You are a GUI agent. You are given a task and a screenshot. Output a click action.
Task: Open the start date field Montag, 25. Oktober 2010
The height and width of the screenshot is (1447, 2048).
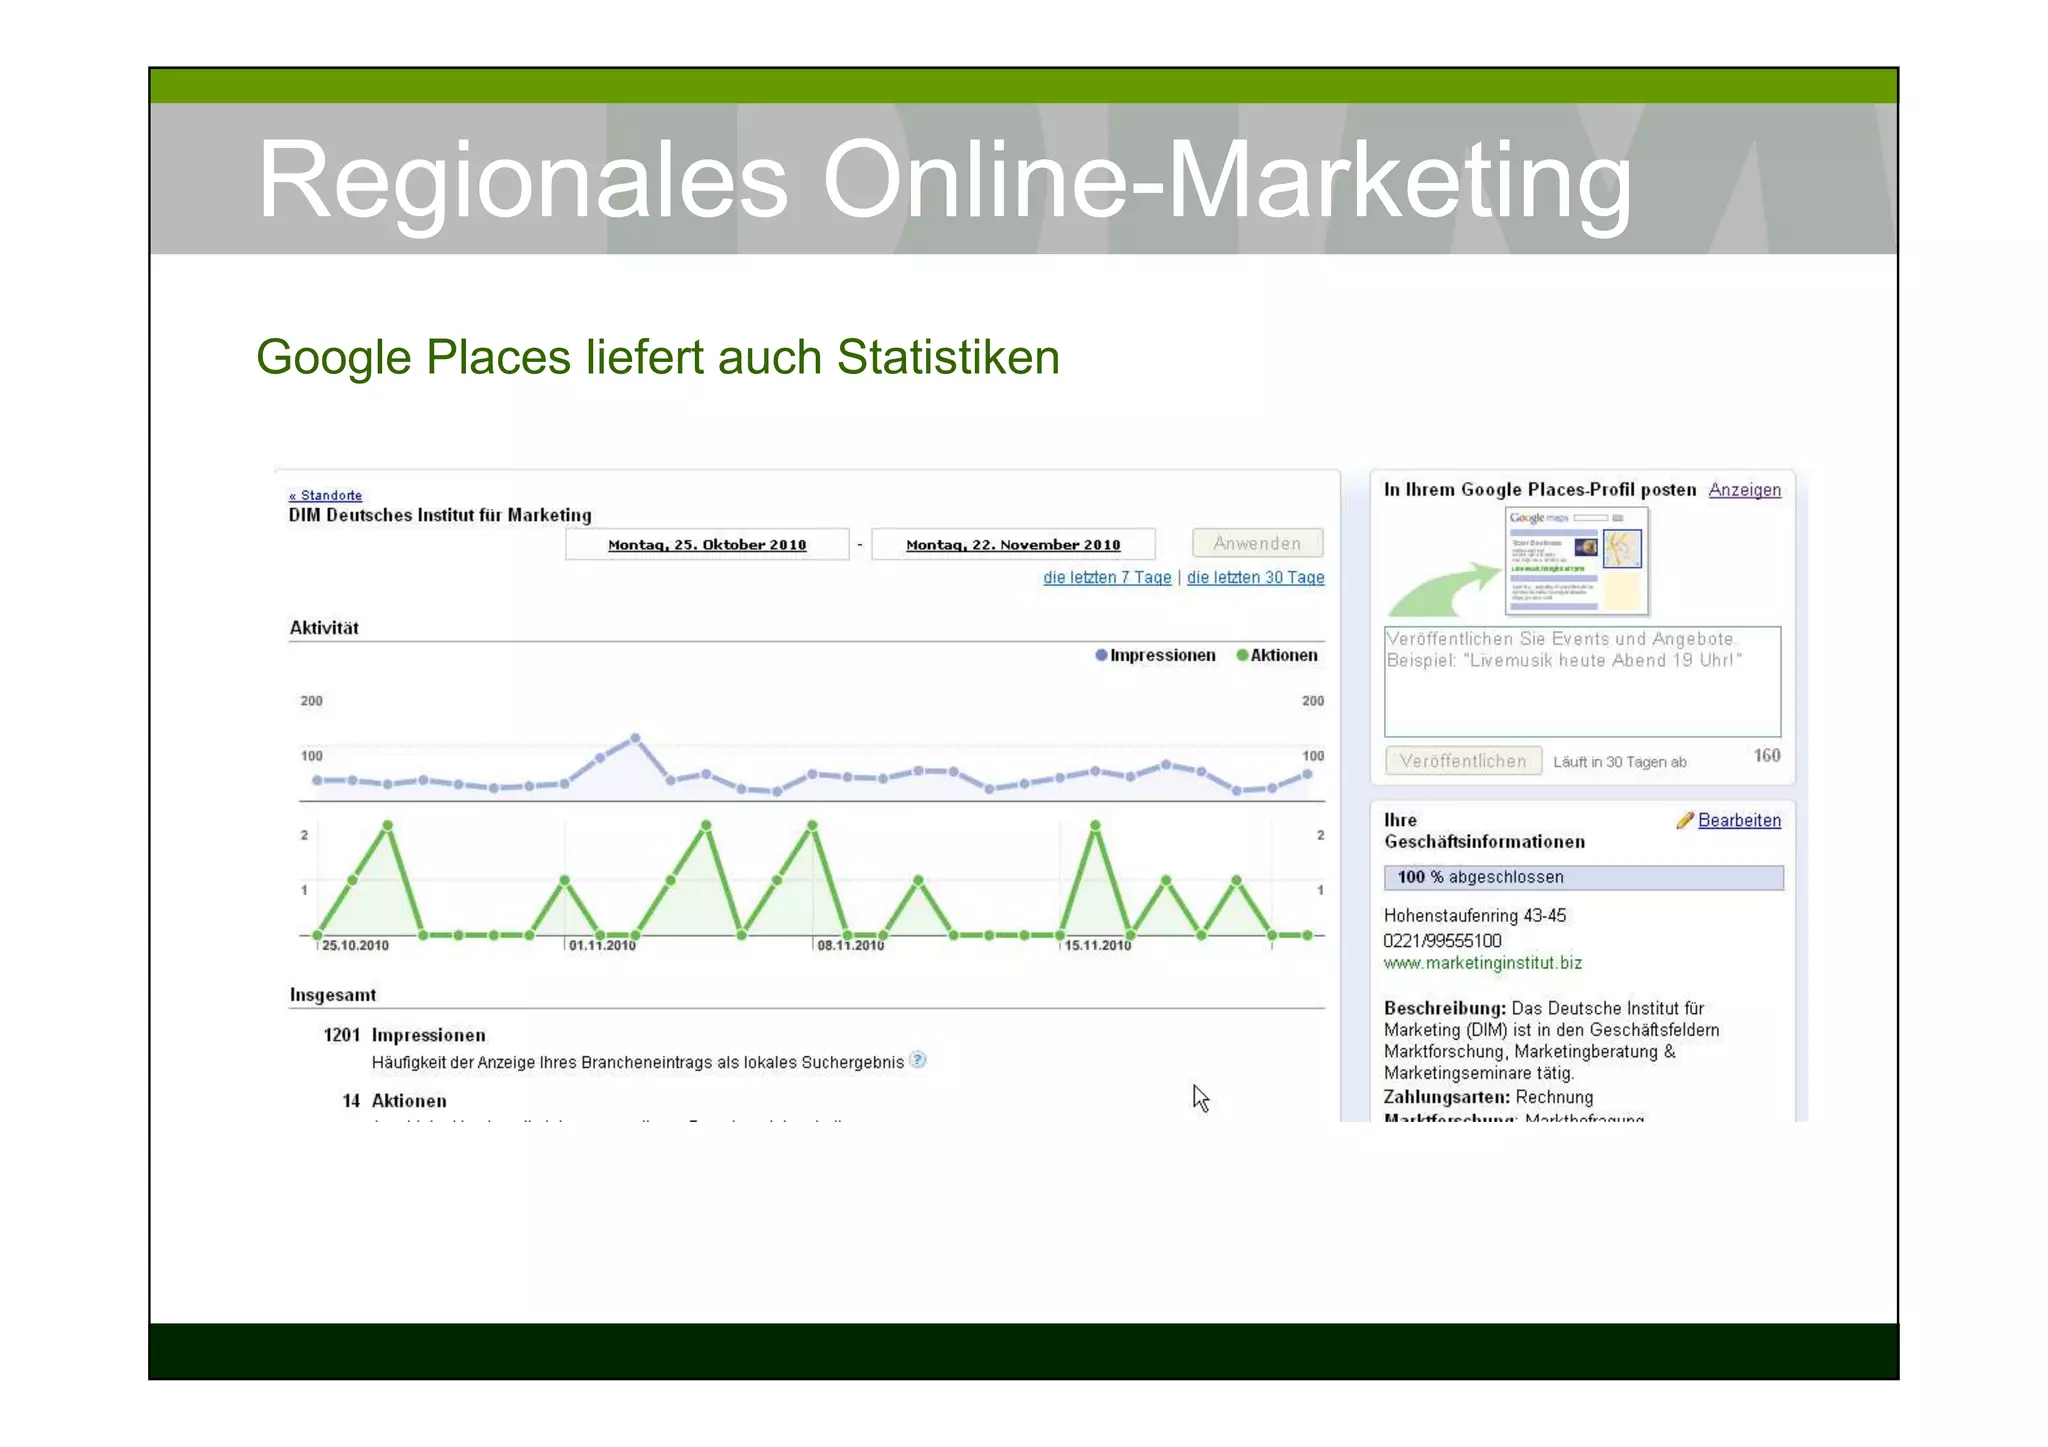[x=707, y=544]
